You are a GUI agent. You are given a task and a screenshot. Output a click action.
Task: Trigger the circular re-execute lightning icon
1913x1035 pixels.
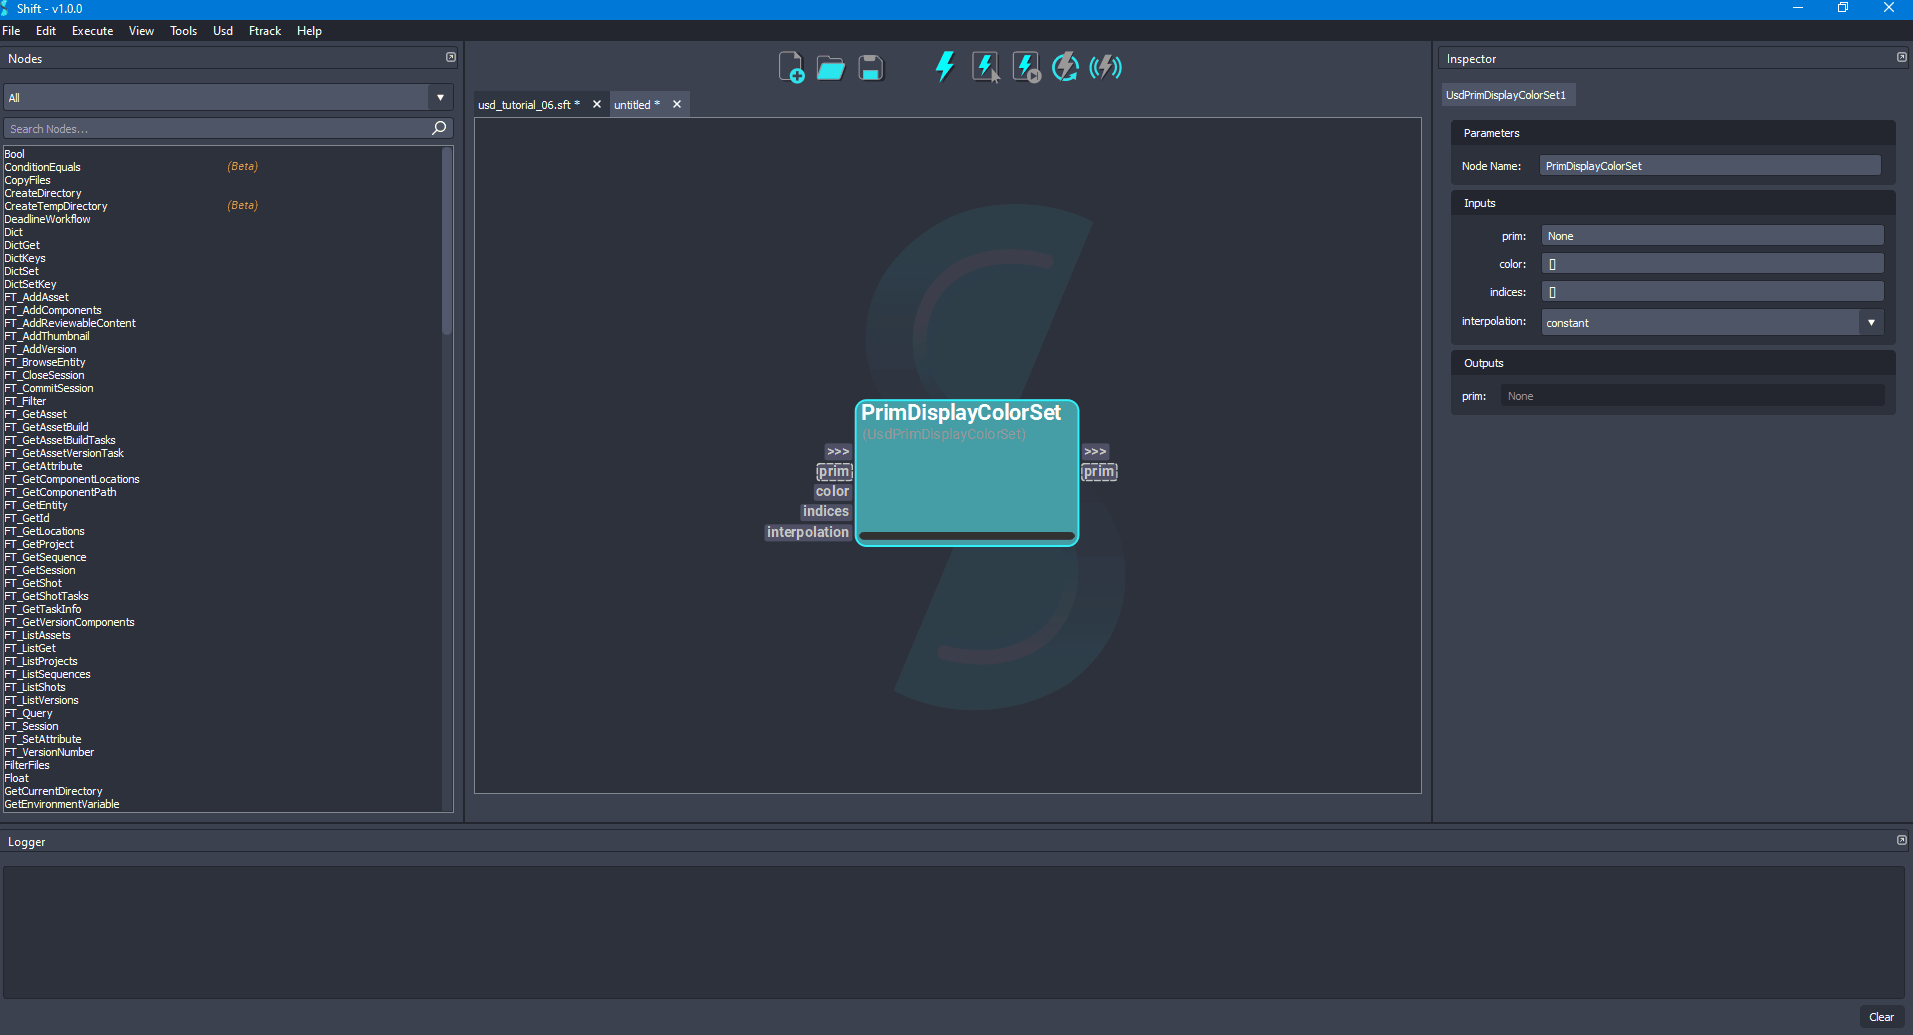pyautogui.click(x=1065, y=66)
